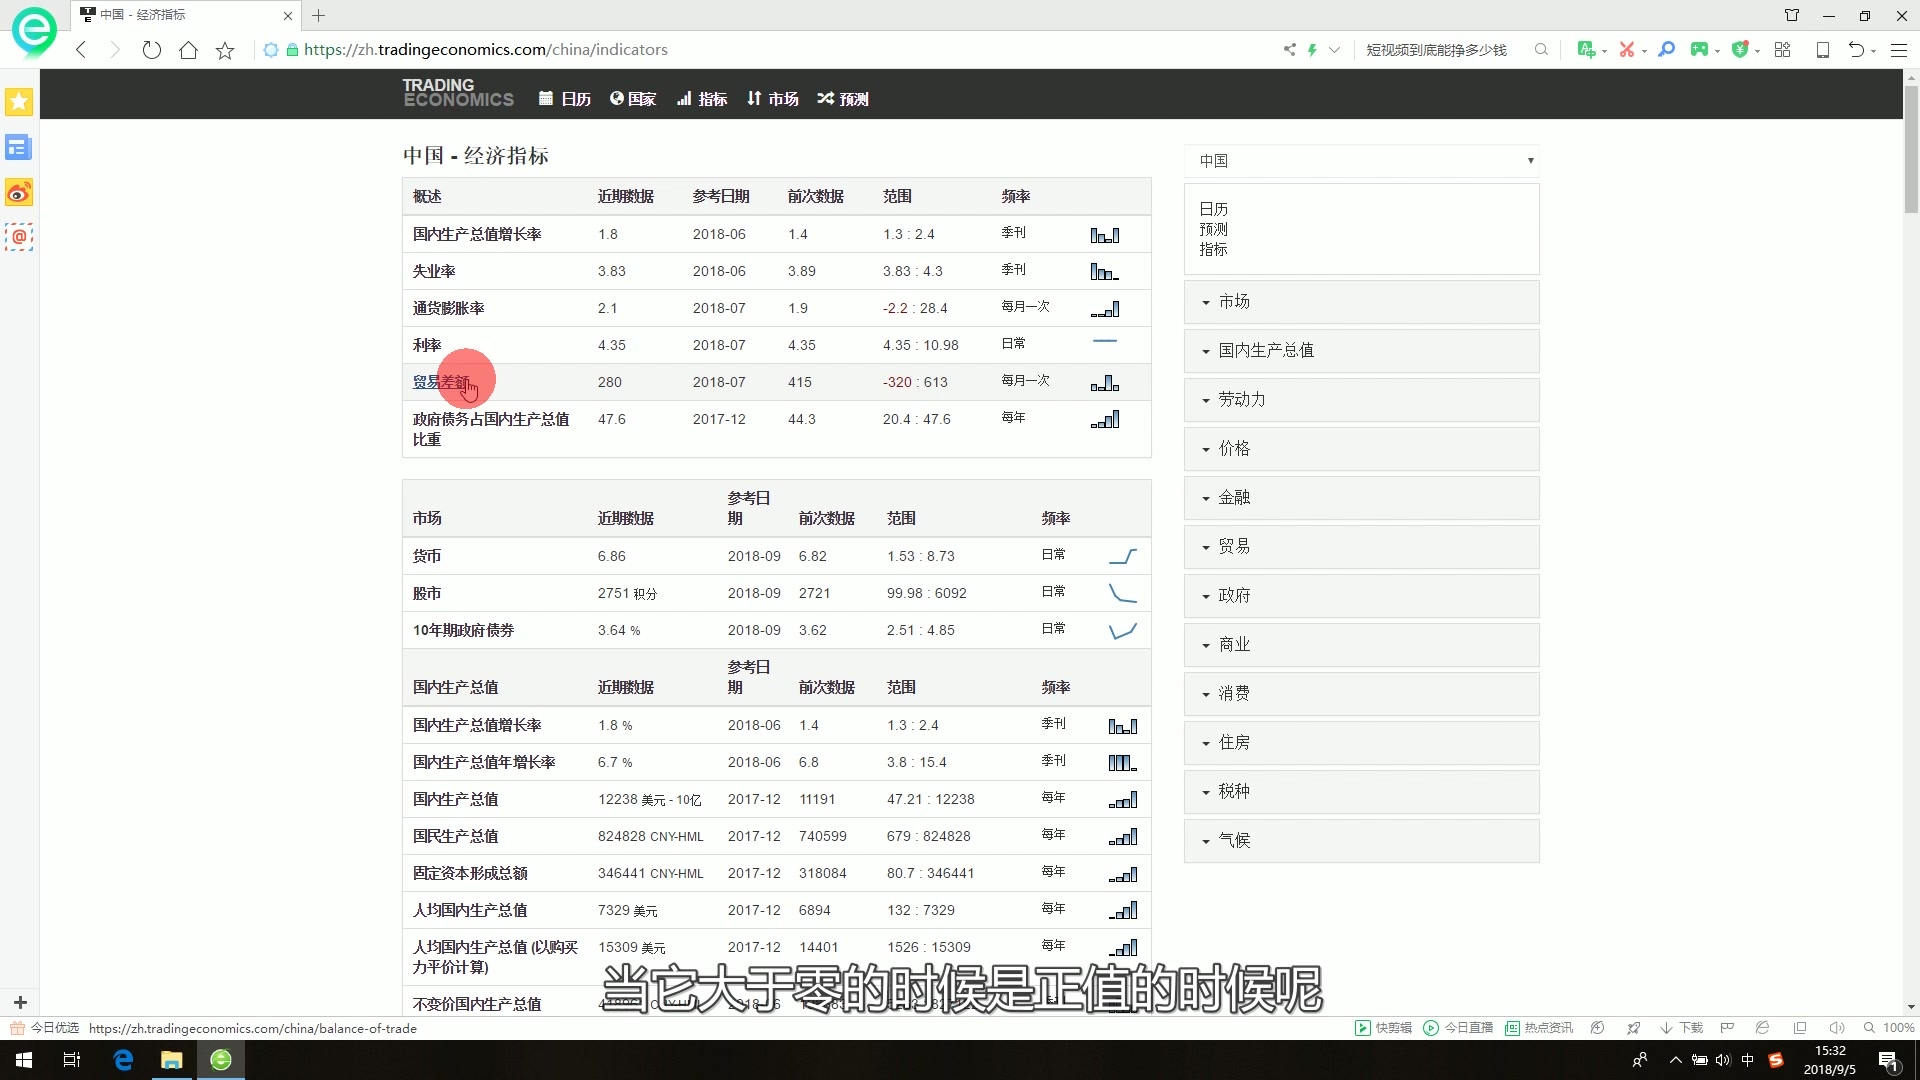Open the mail @ sidebar icon
The height and width of the screenshot is (1080, 1920).
point(19,237)
